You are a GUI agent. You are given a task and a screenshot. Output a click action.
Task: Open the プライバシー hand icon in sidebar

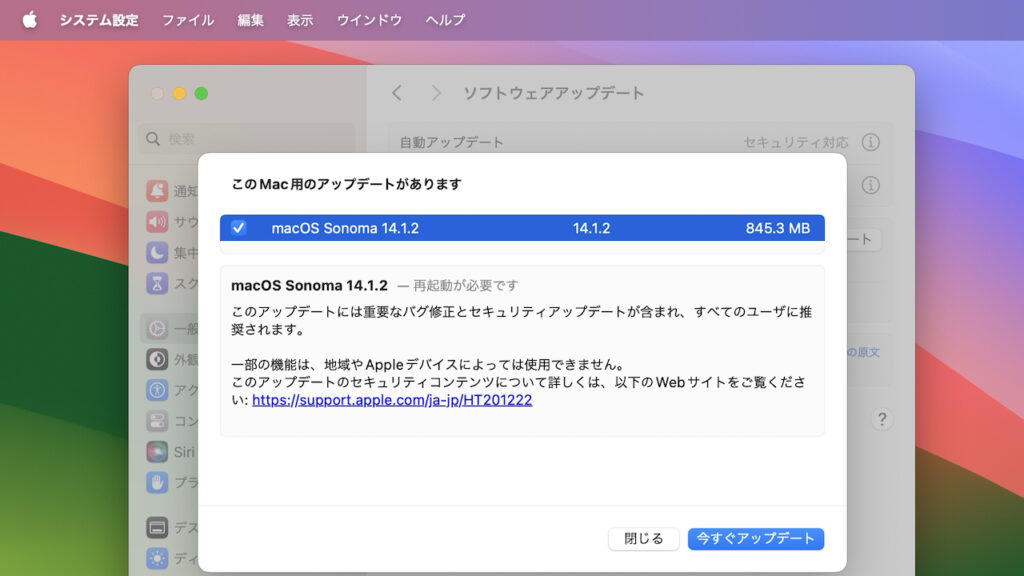coord(157,482)
